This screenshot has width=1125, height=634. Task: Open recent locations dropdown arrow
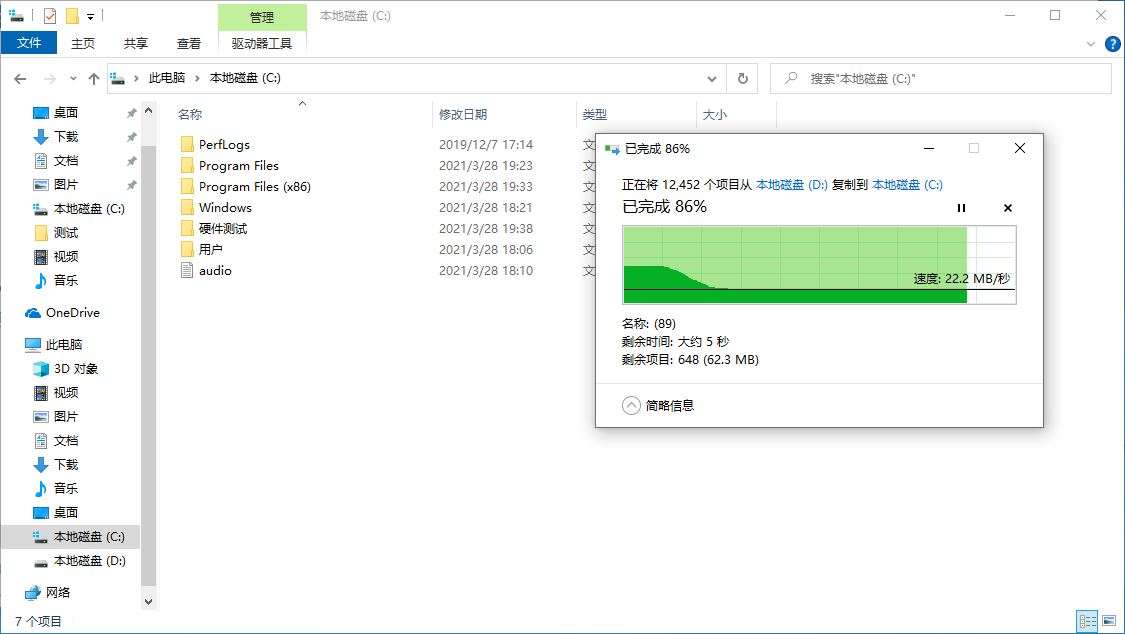click(73, 78)
